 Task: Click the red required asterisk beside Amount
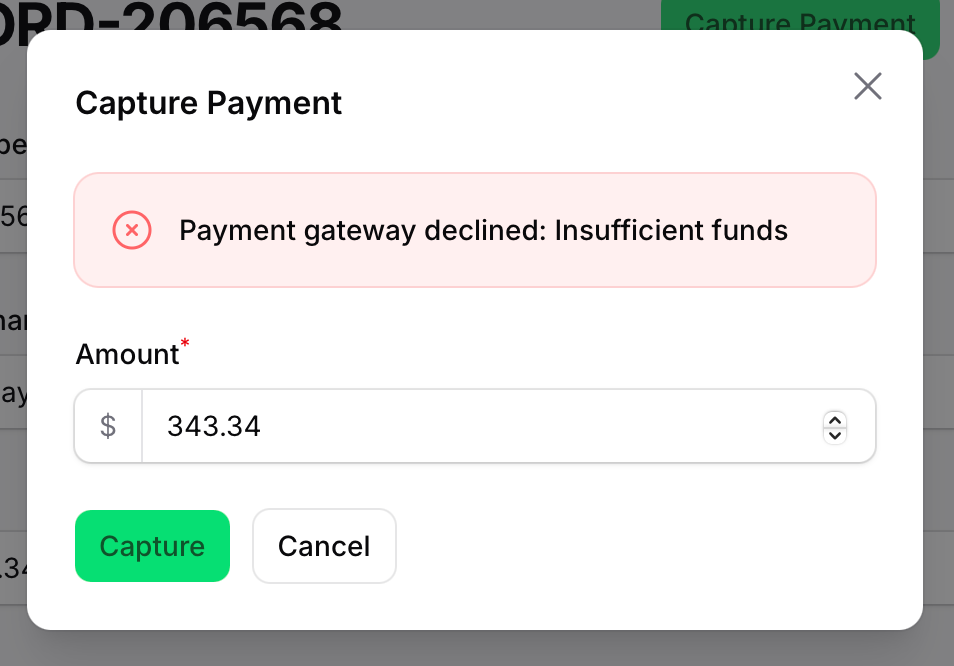[185, 345]
